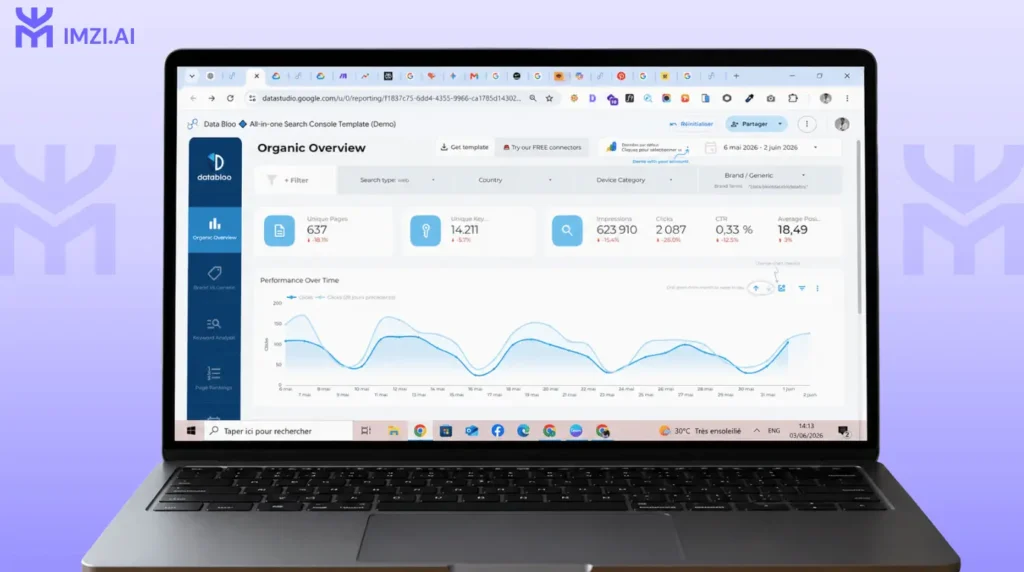The image size is (1024, 572).
Task: Close the active browser tab
Action: point(257,76)
